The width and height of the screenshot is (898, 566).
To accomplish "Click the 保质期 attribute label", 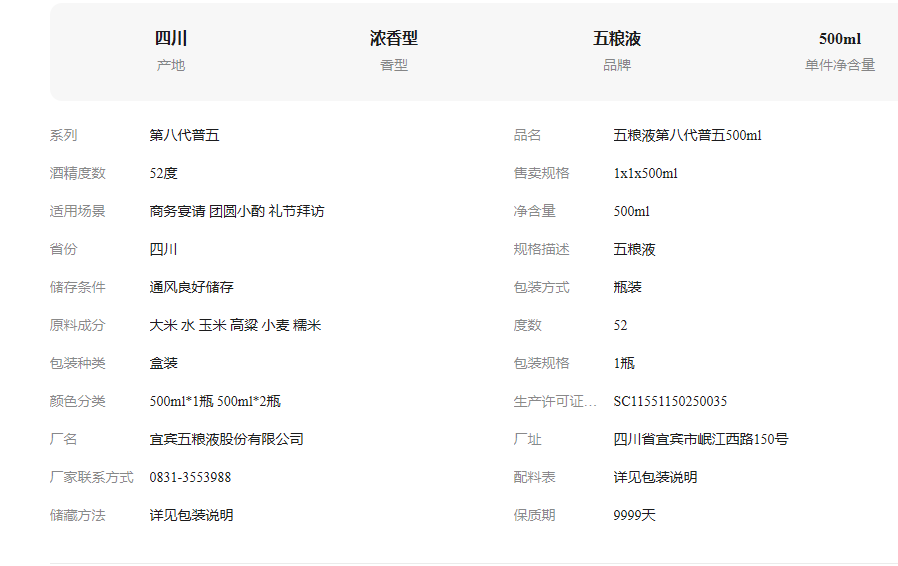I will (x=534, y=515).
